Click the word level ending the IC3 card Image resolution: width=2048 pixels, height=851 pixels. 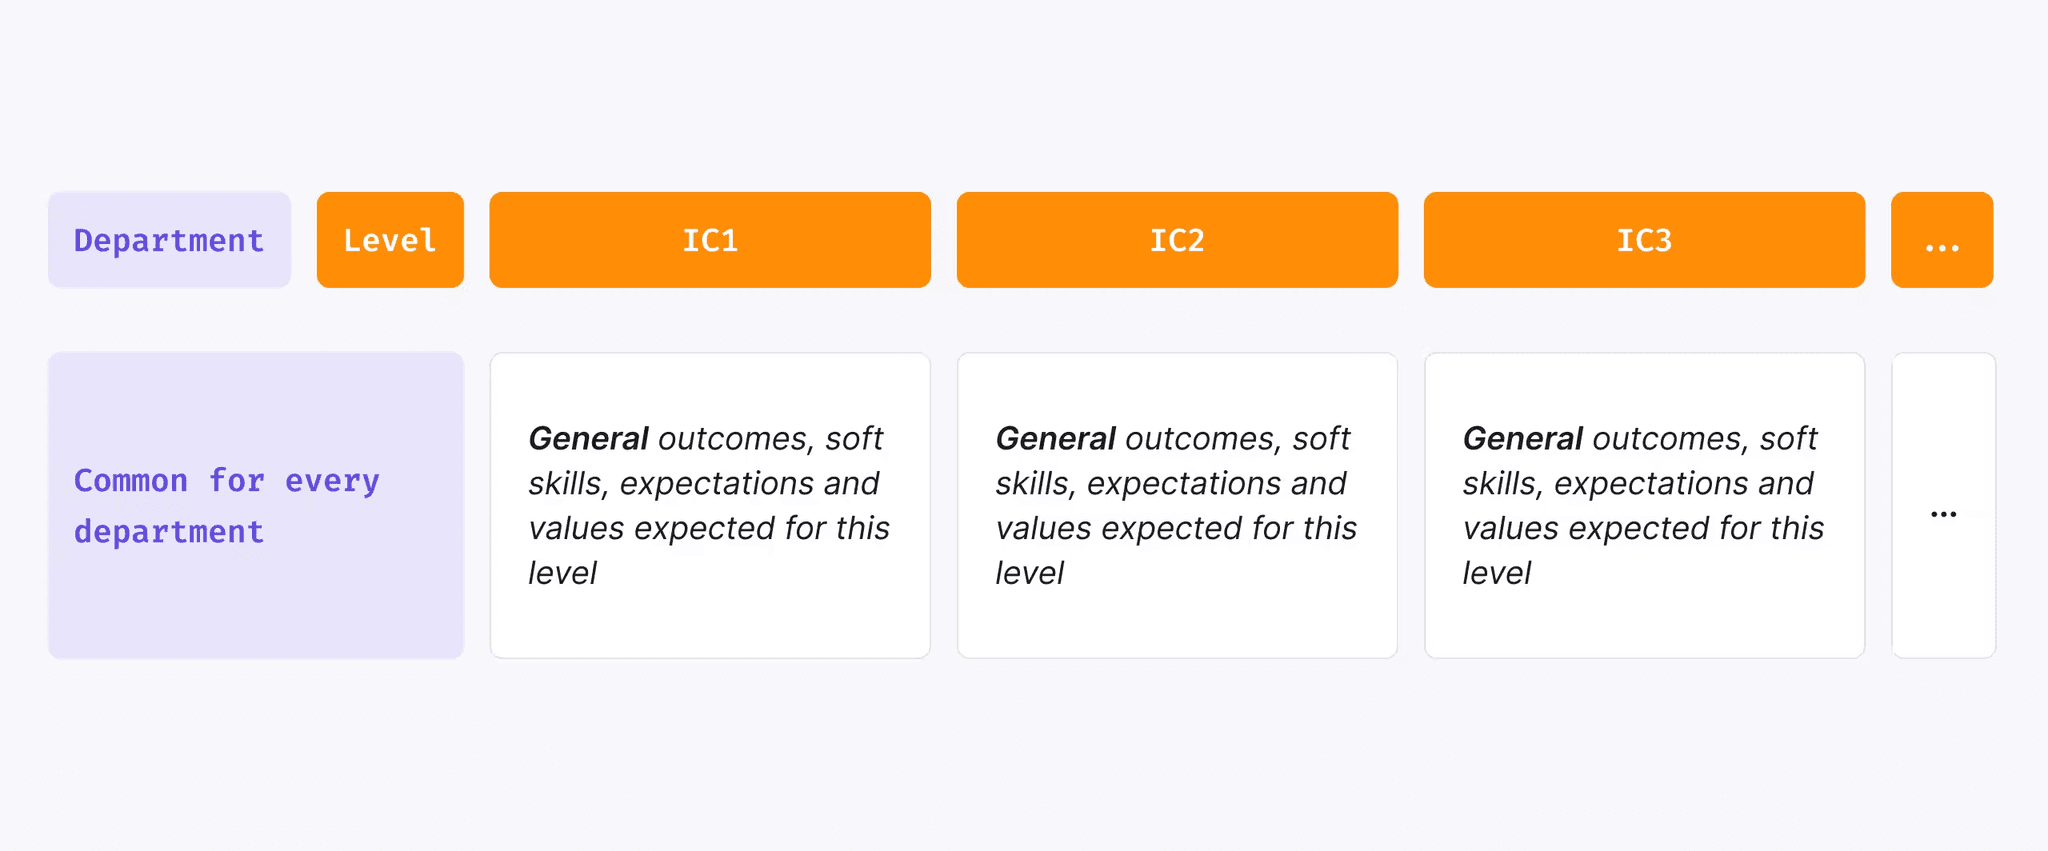tap(1496, 573)
